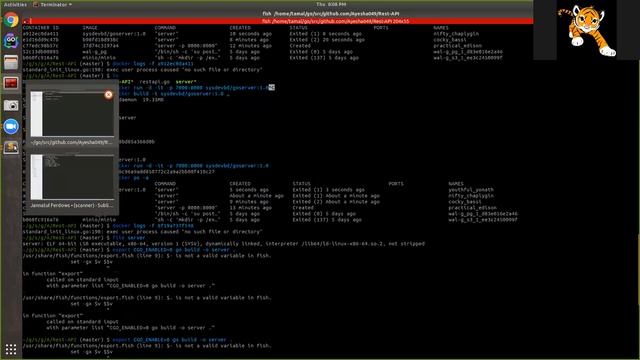This screenshot has width=640, height=360.
Task: Click image ID b06fd16d938c
Action: click(x=100, y=40)
